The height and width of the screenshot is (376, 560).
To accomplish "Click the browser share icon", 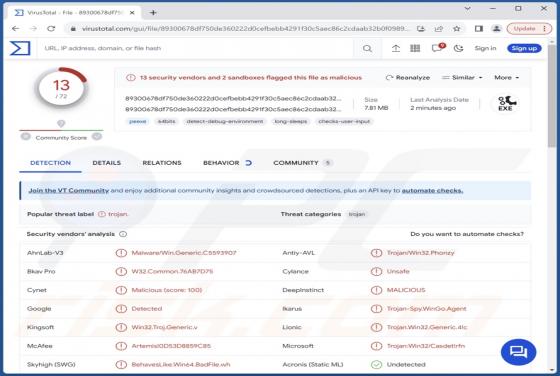I will [439, 29].
